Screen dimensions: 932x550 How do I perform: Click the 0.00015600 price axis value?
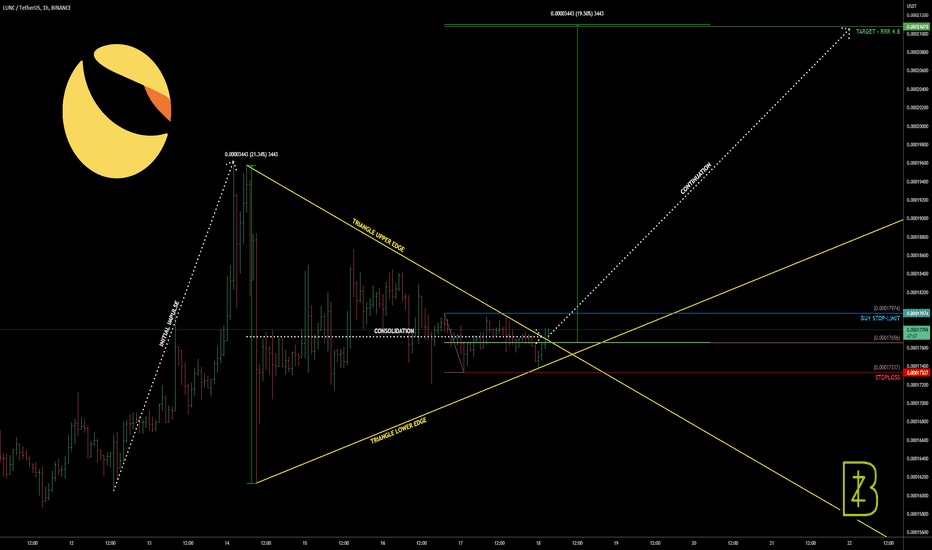click(x=918, y=532)
